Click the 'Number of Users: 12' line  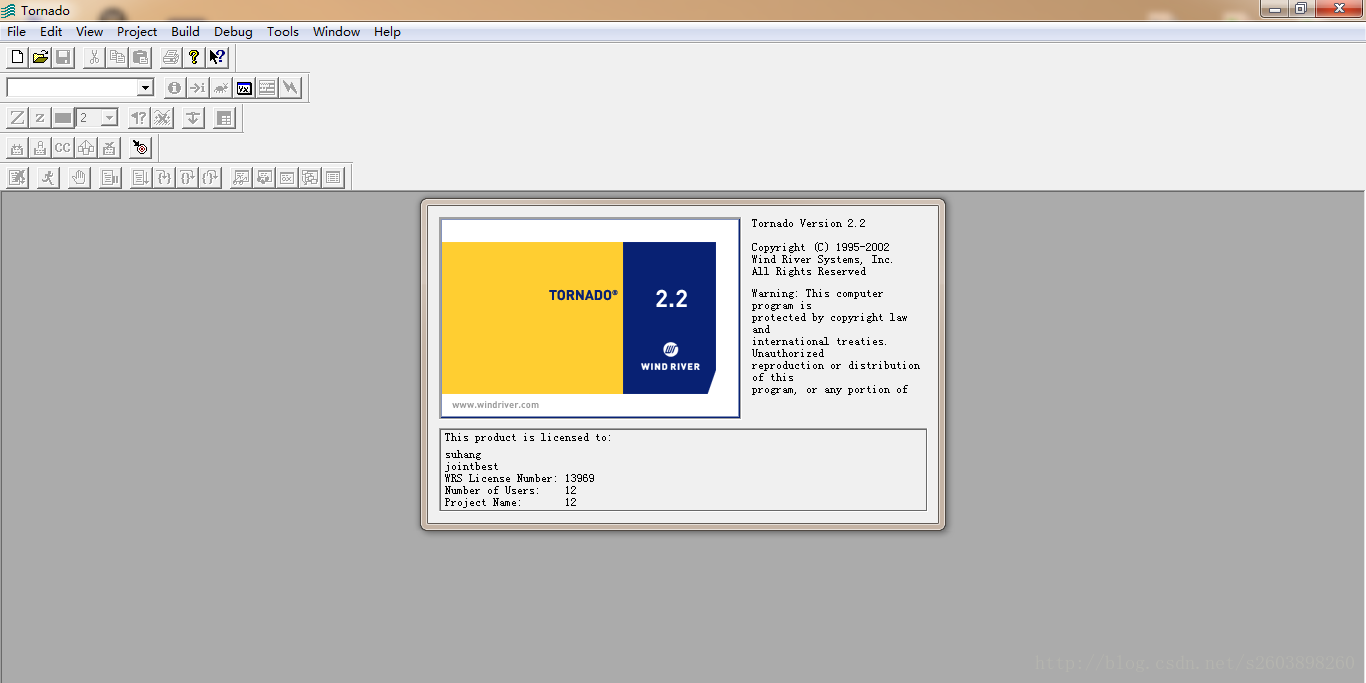tap(510, 491)
